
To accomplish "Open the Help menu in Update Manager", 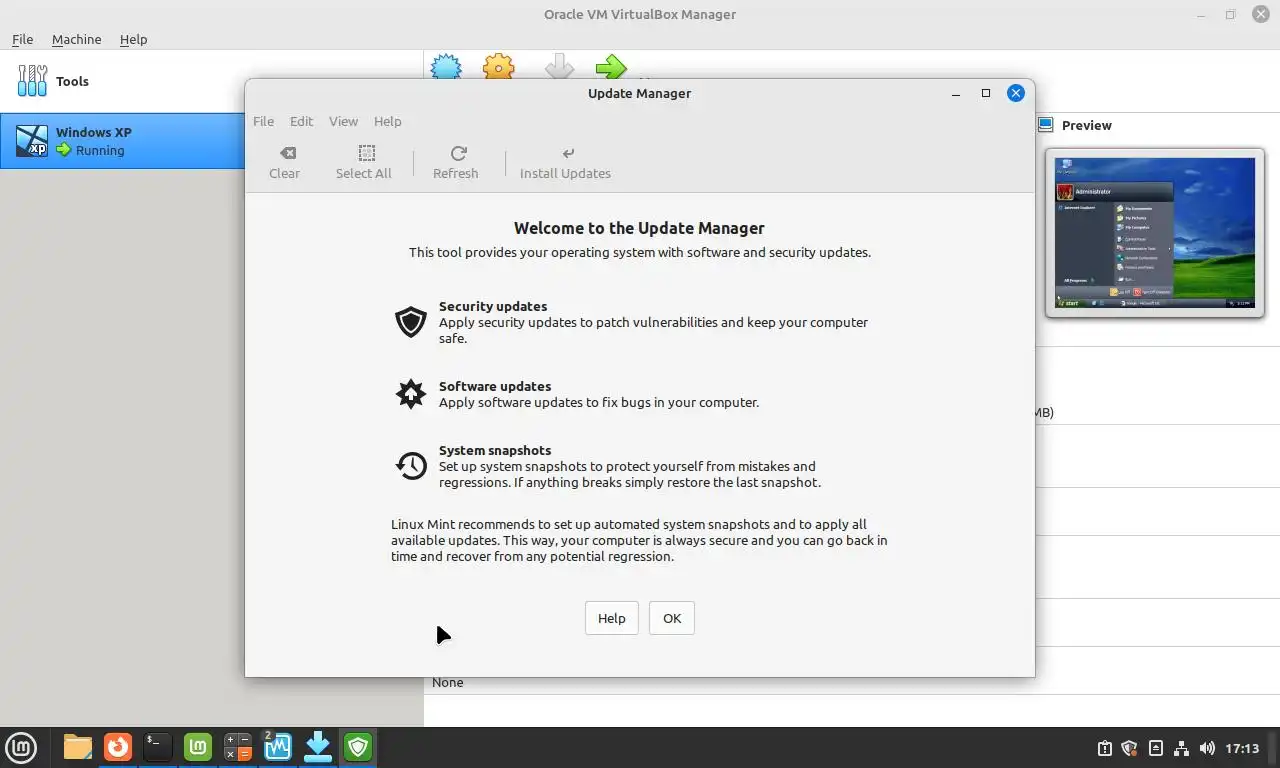I will point(387,121).
